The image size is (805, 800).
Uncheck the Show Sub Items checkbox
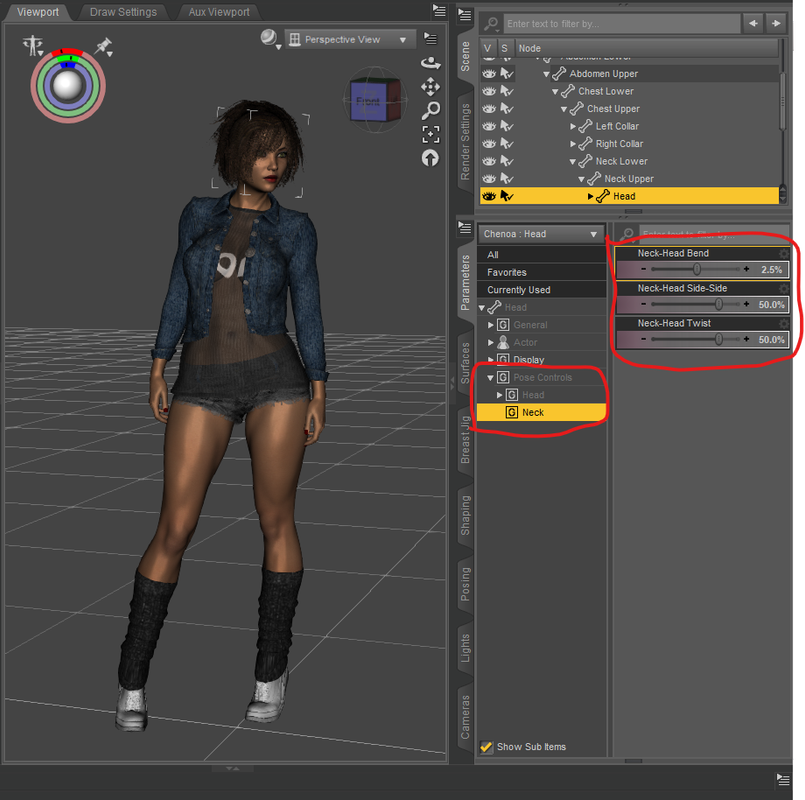[x=486, y=747]
